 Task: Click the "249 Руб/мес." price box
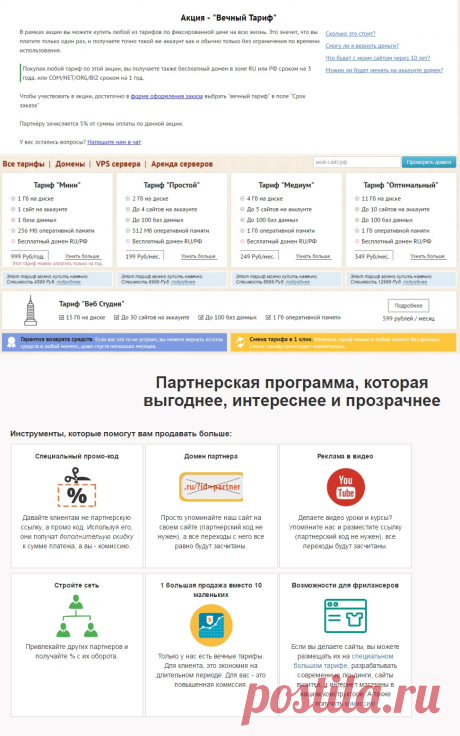[x=258, y=256]
